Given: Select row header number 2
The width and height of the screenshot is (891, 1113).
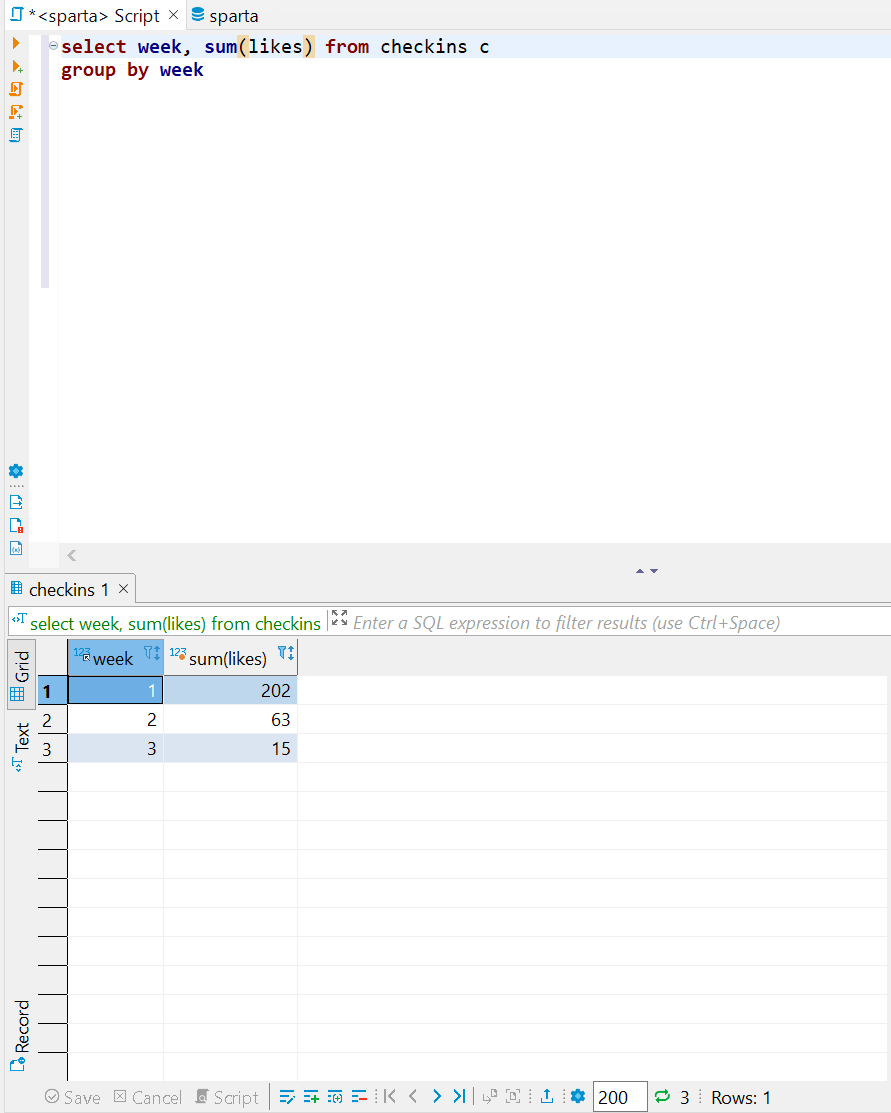Looking at the screenshot, I should (x=52, y=720).
